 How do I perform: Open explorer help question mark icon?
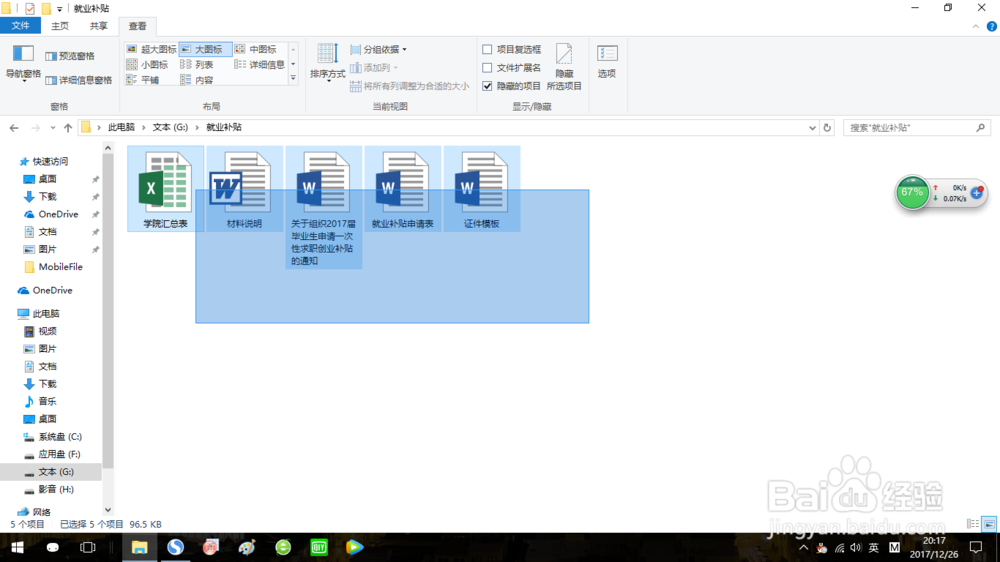click(992, 26)
